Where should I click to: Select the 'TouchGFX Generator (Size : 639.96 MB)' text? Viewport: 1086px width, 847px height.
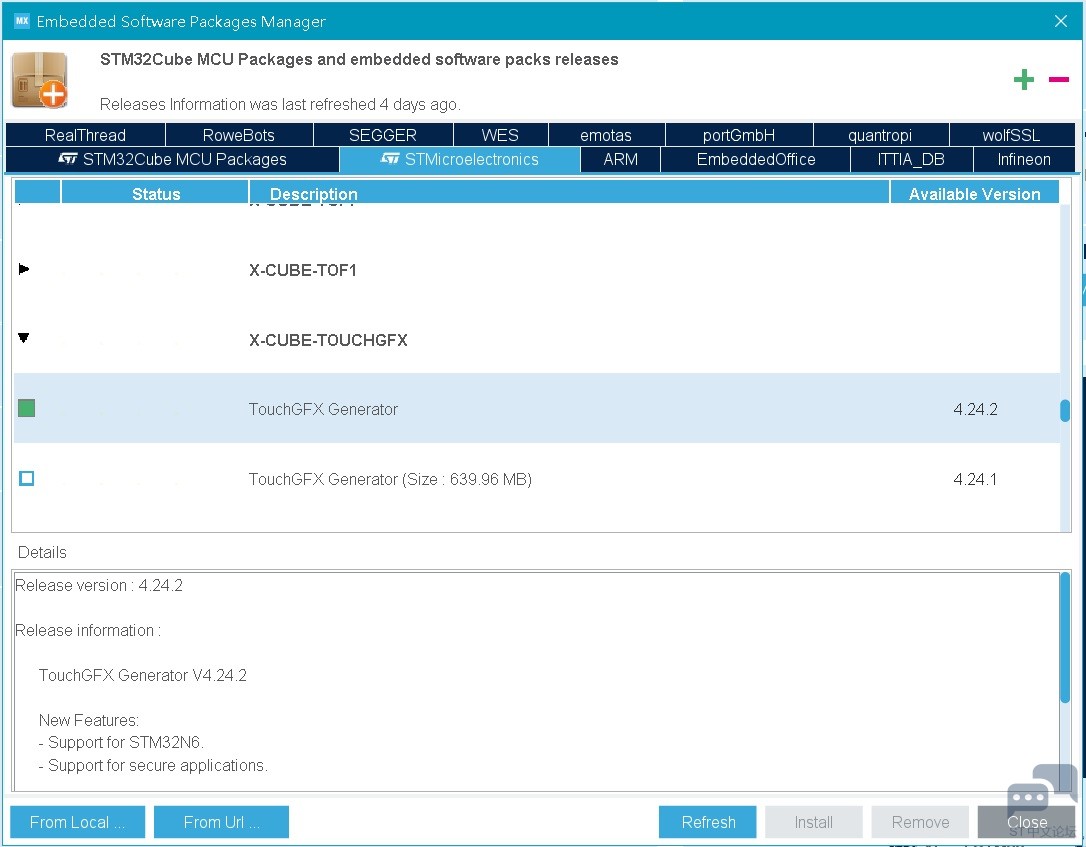pyautogui.click(x=390, y=479)
